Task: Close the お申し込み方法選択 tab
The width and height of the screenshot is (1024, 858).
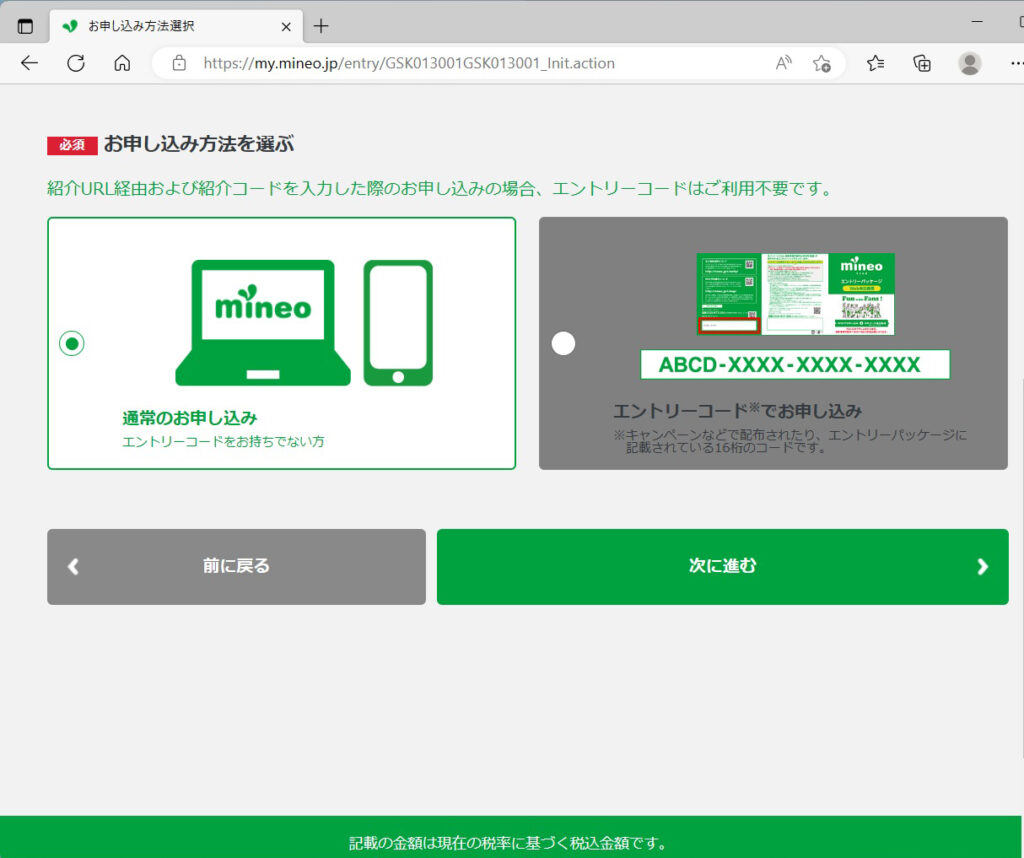Action: click(x=286, y=27)
